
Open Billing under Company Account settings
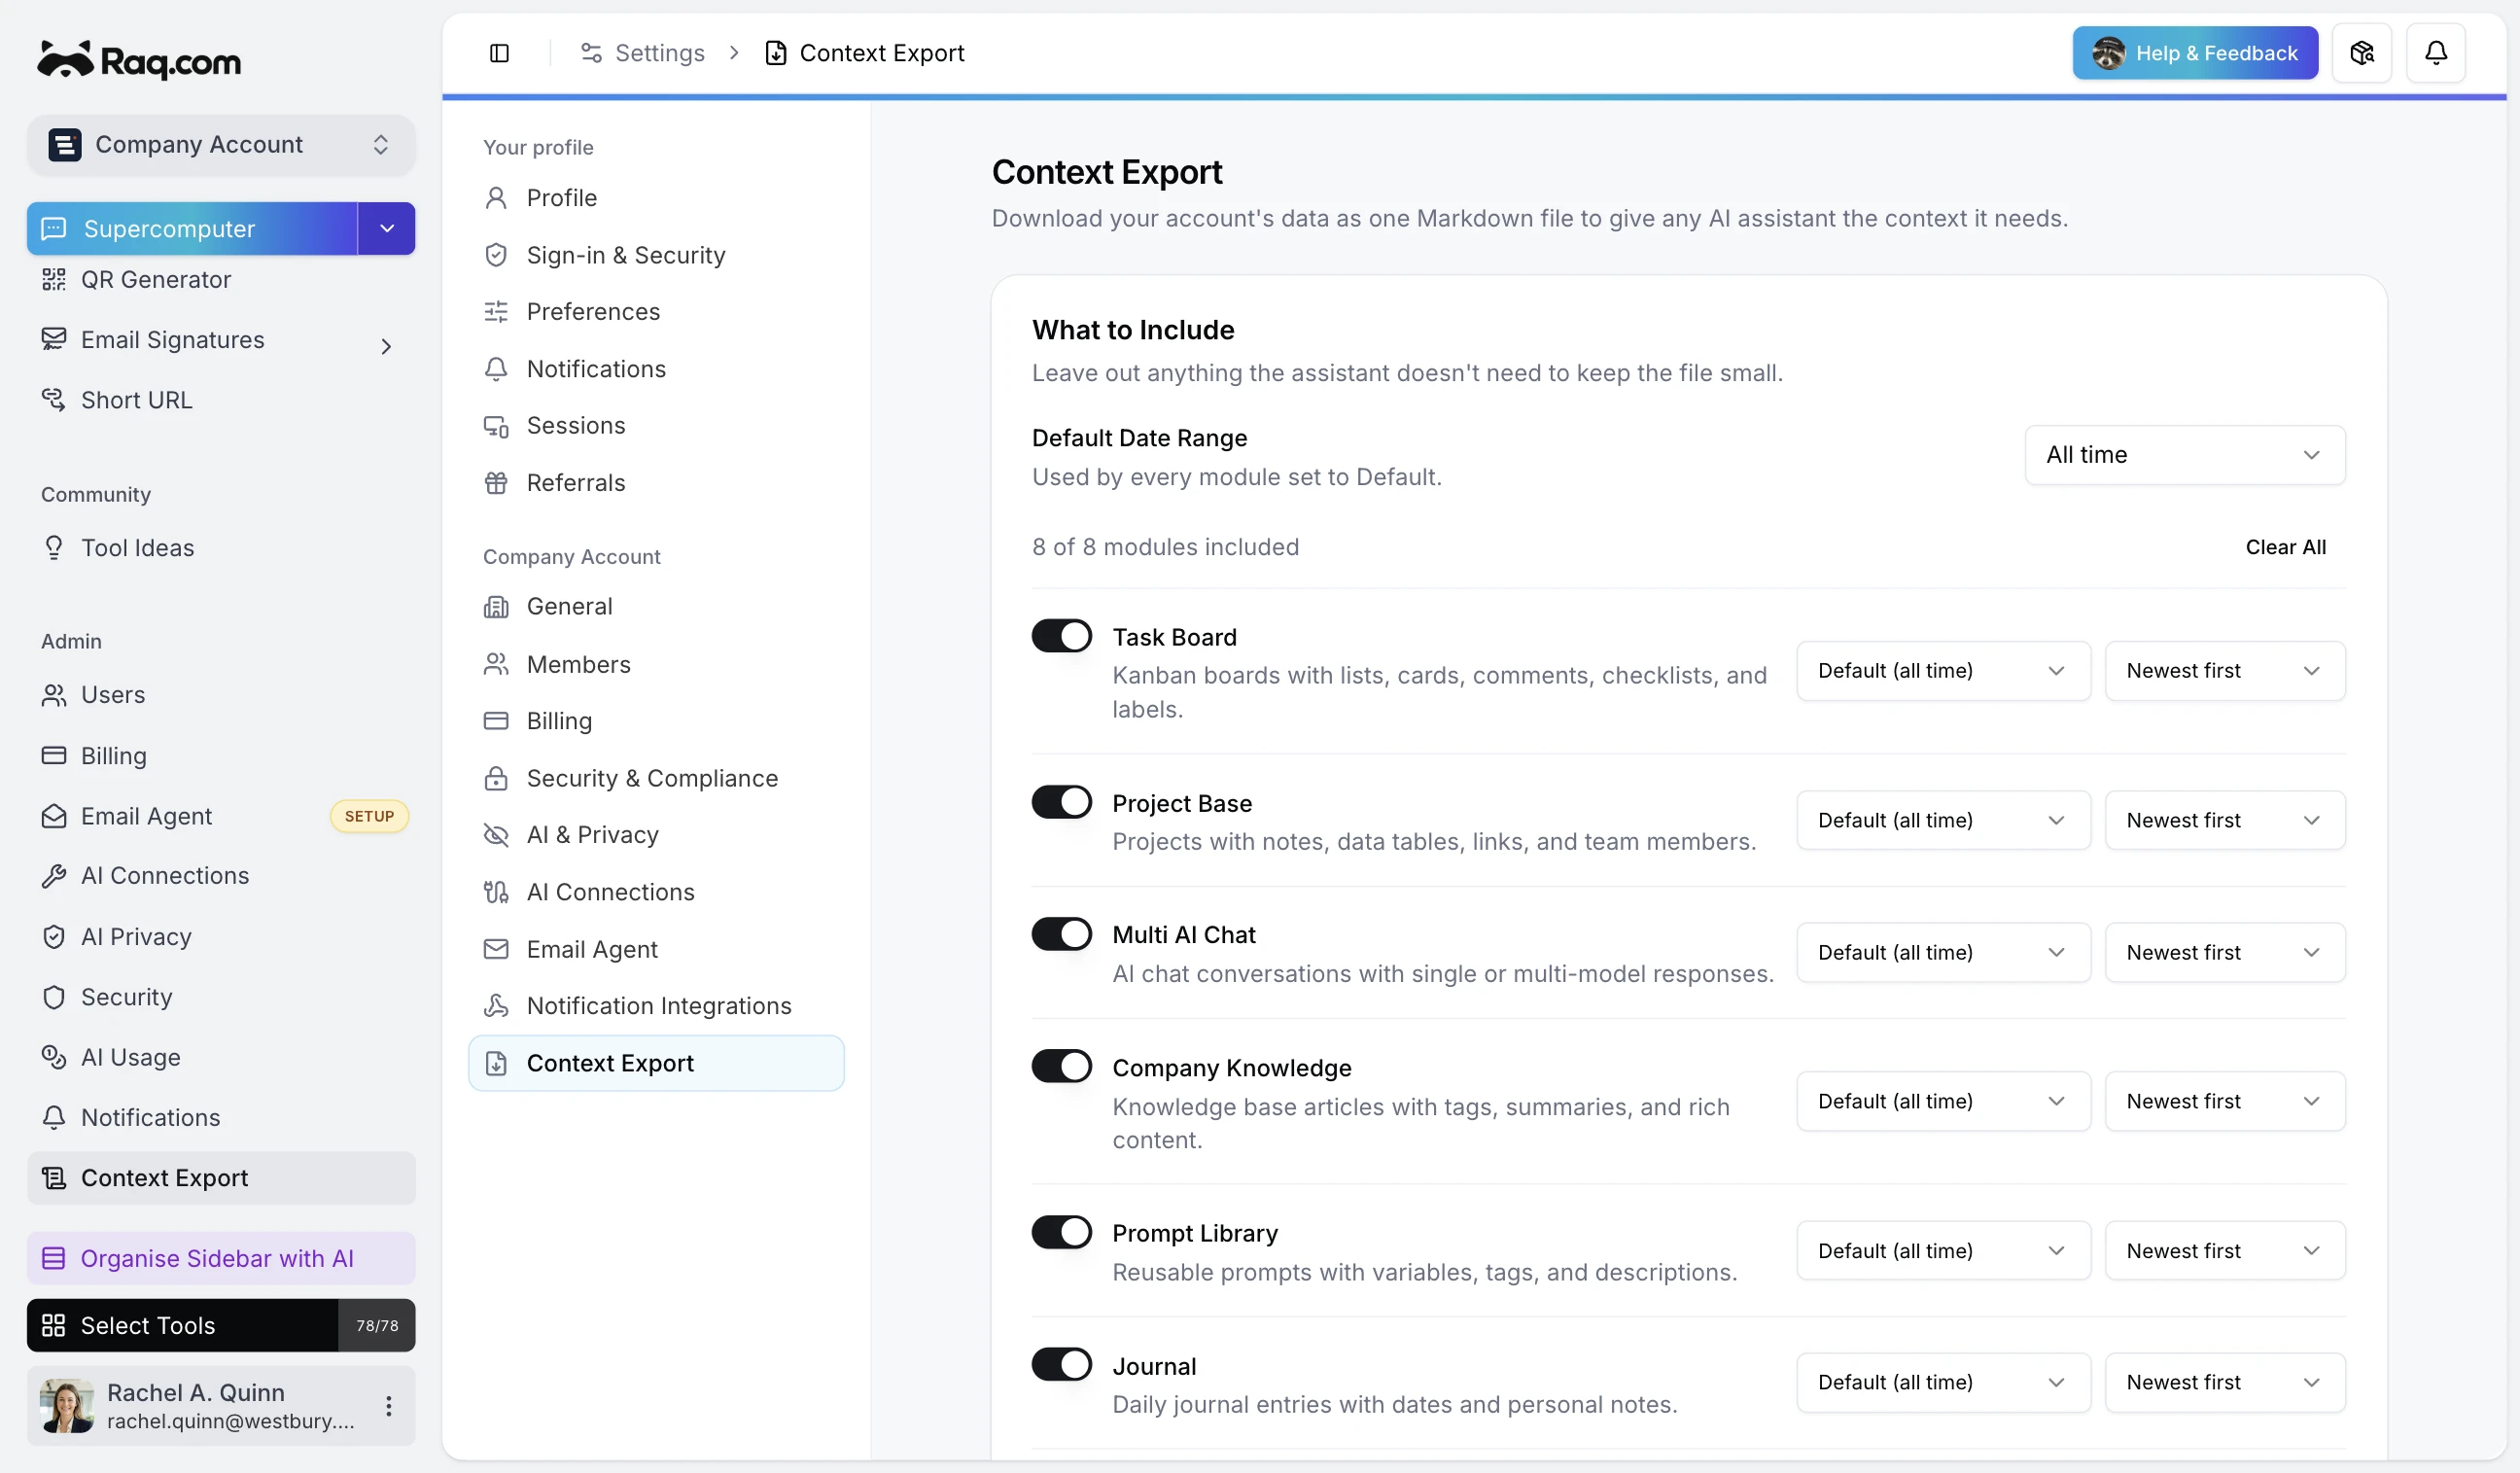point(656,721)
